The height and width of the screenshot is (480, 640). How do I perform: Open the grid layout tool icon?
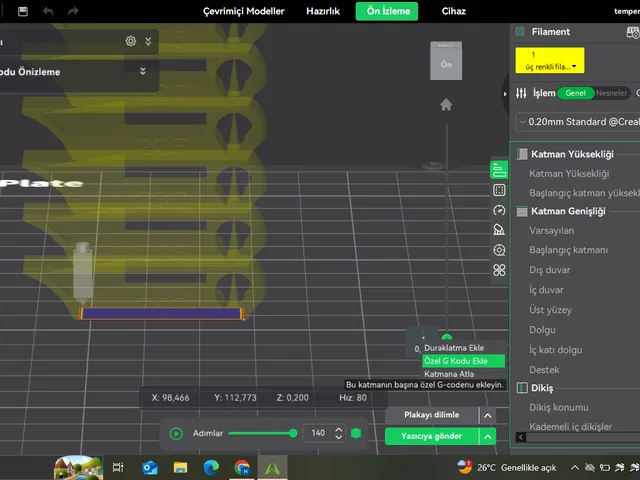tap(499, 190)
